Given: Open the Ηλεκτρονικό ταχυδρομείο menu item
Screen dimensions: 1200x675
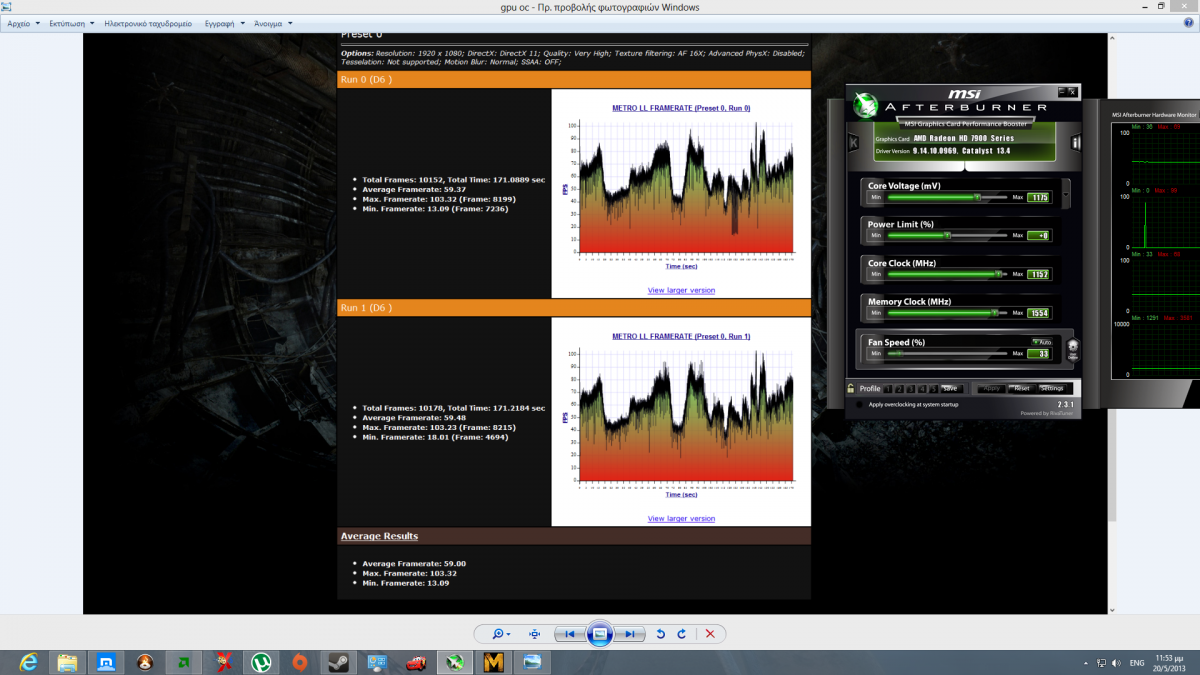Looking at the screenshot, I should [x=148, y=22].
